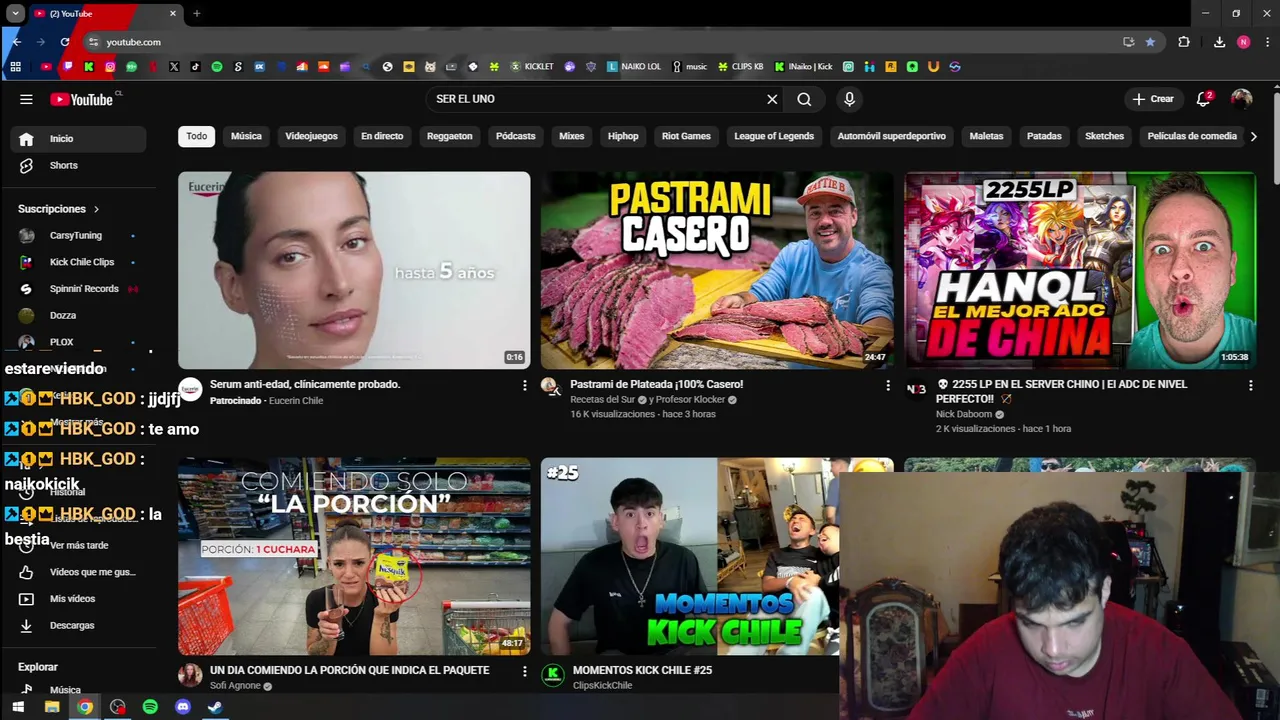Screen dimensions: 1280x720
Task: Select the Todo filter chip
Action: pyautogui.click(x=197, y=136)
